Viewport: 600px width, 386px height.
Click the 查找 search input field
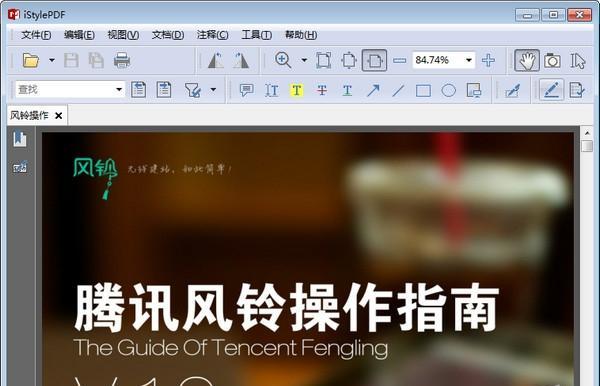click(x=66, y=90)
